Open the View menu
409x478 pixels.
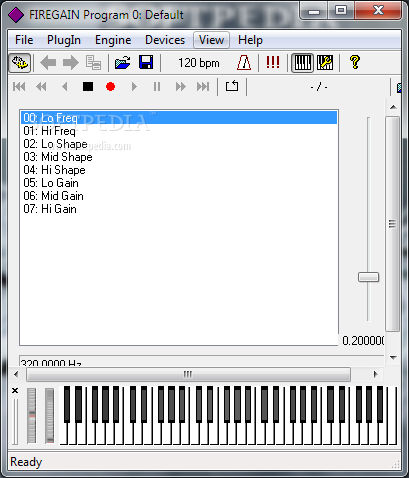(211, 40)
